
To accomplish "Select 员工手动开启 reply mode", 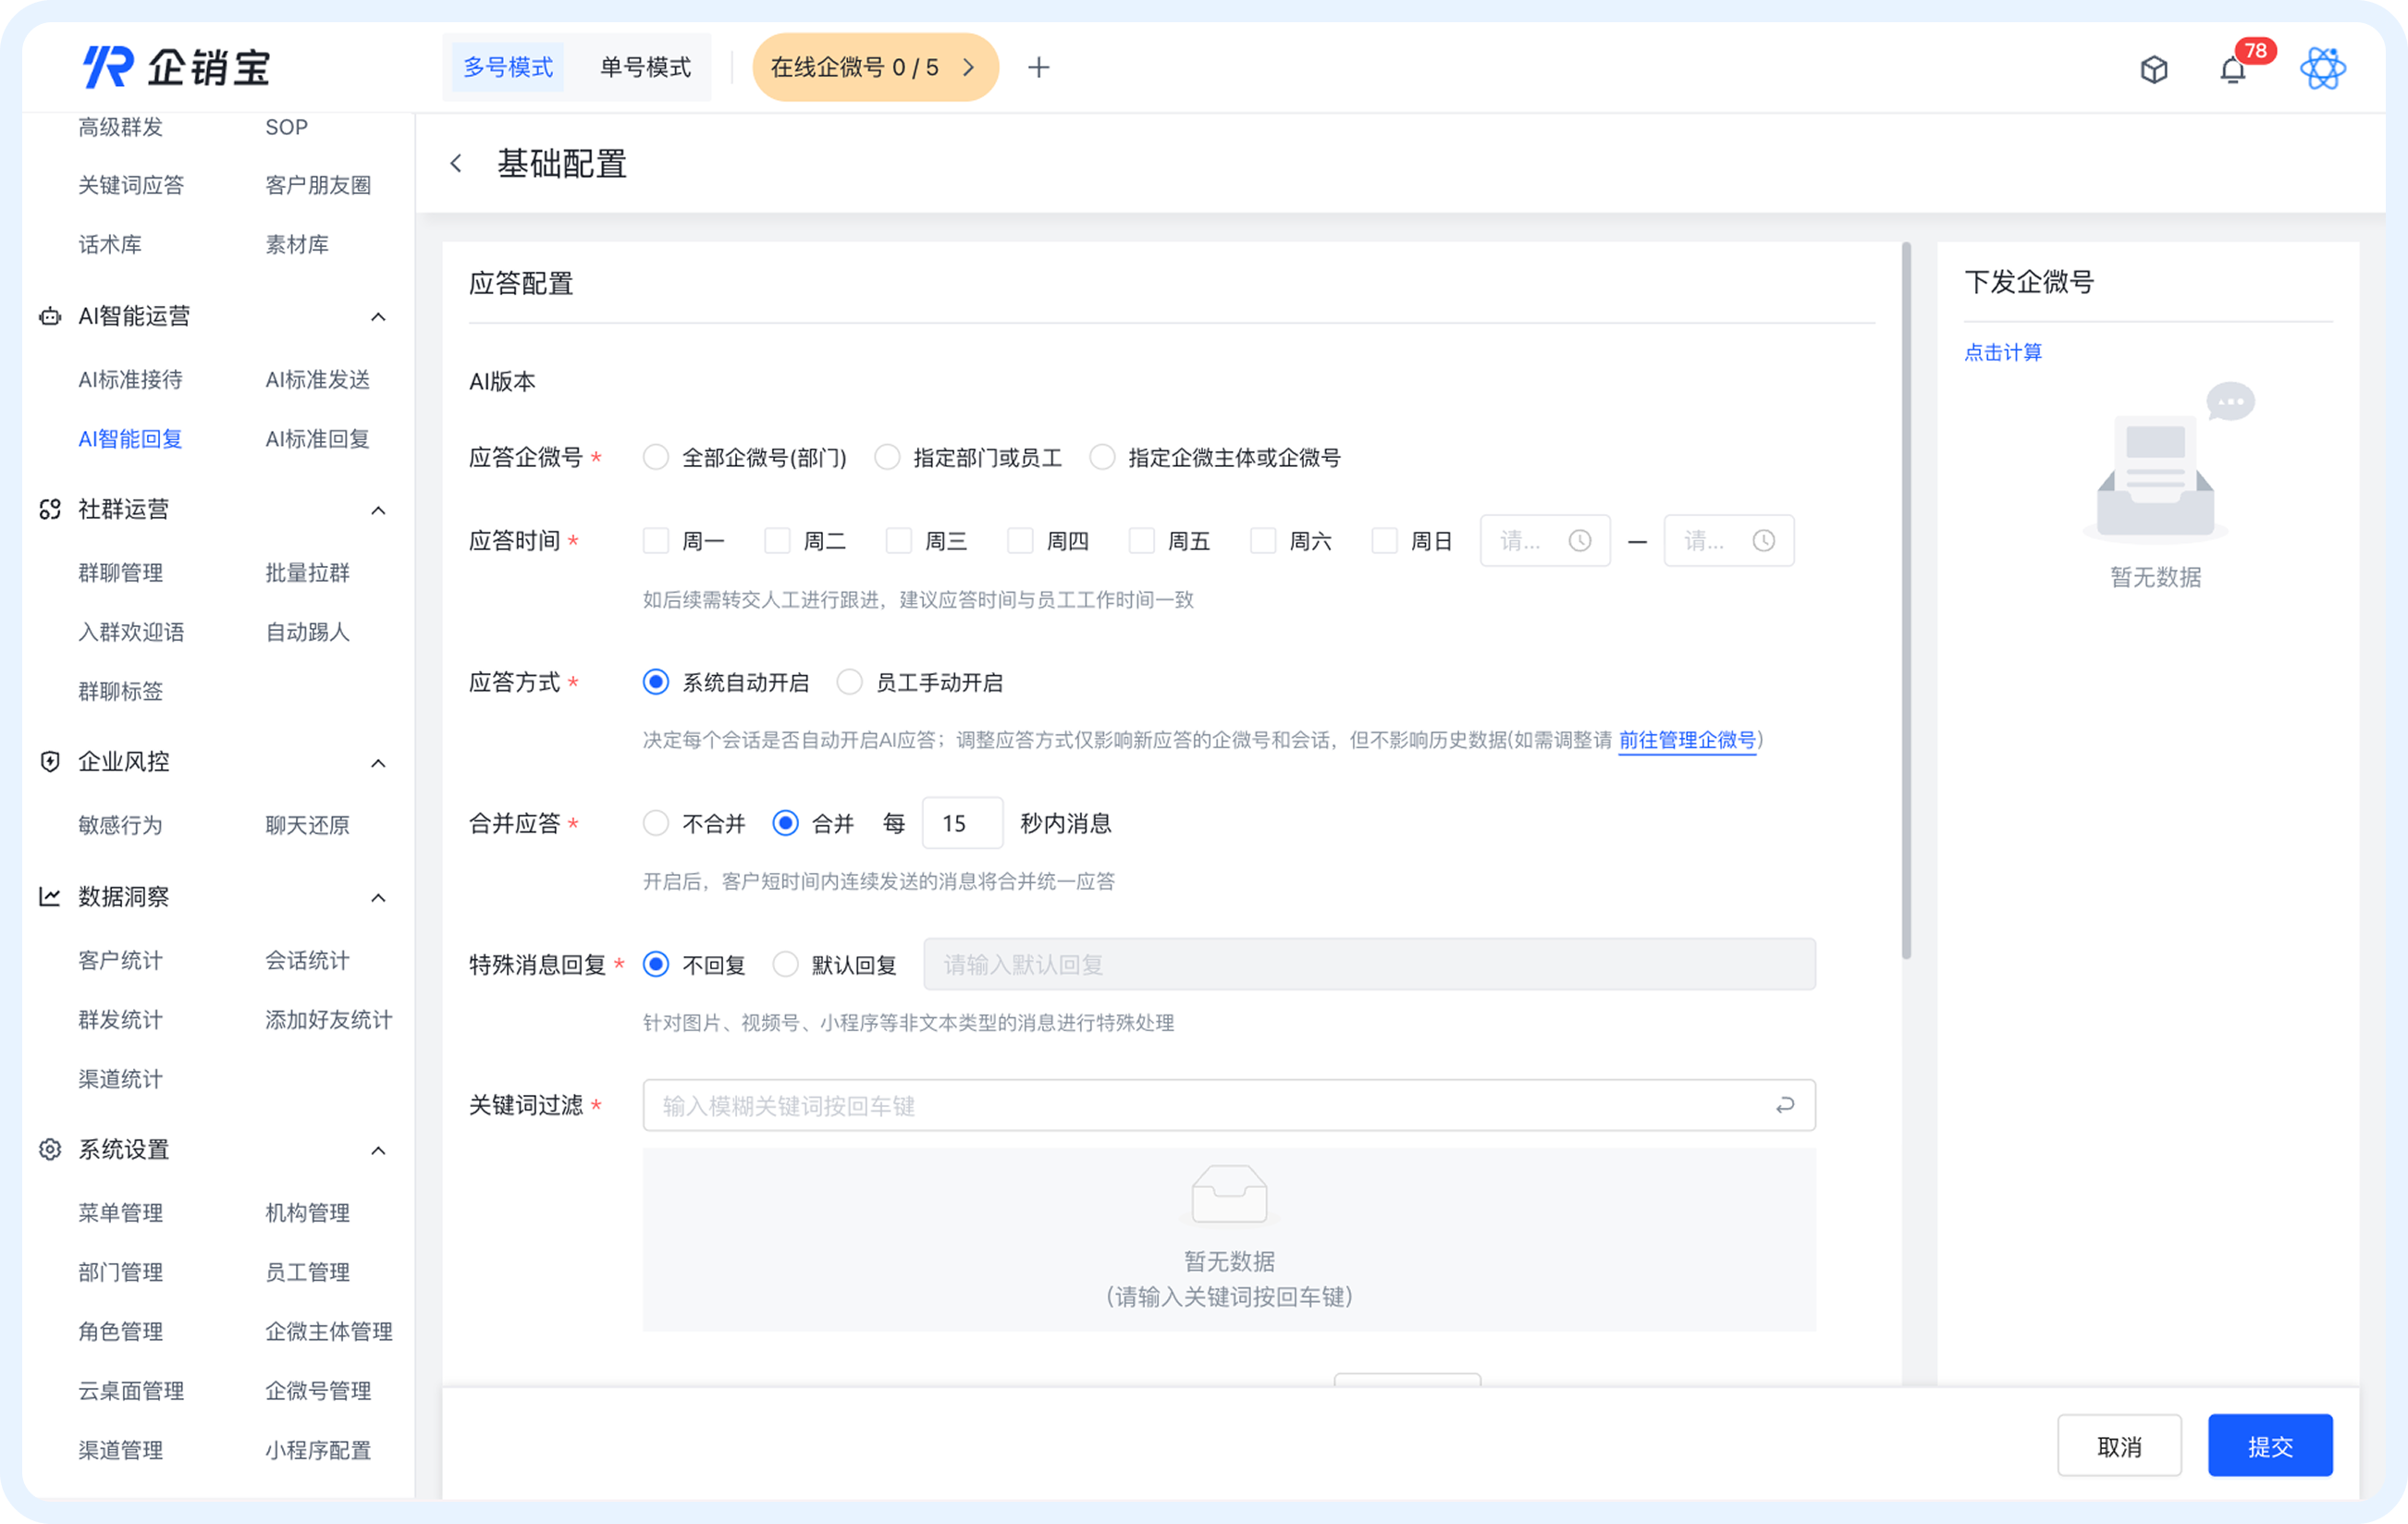I will coord(849,682).
